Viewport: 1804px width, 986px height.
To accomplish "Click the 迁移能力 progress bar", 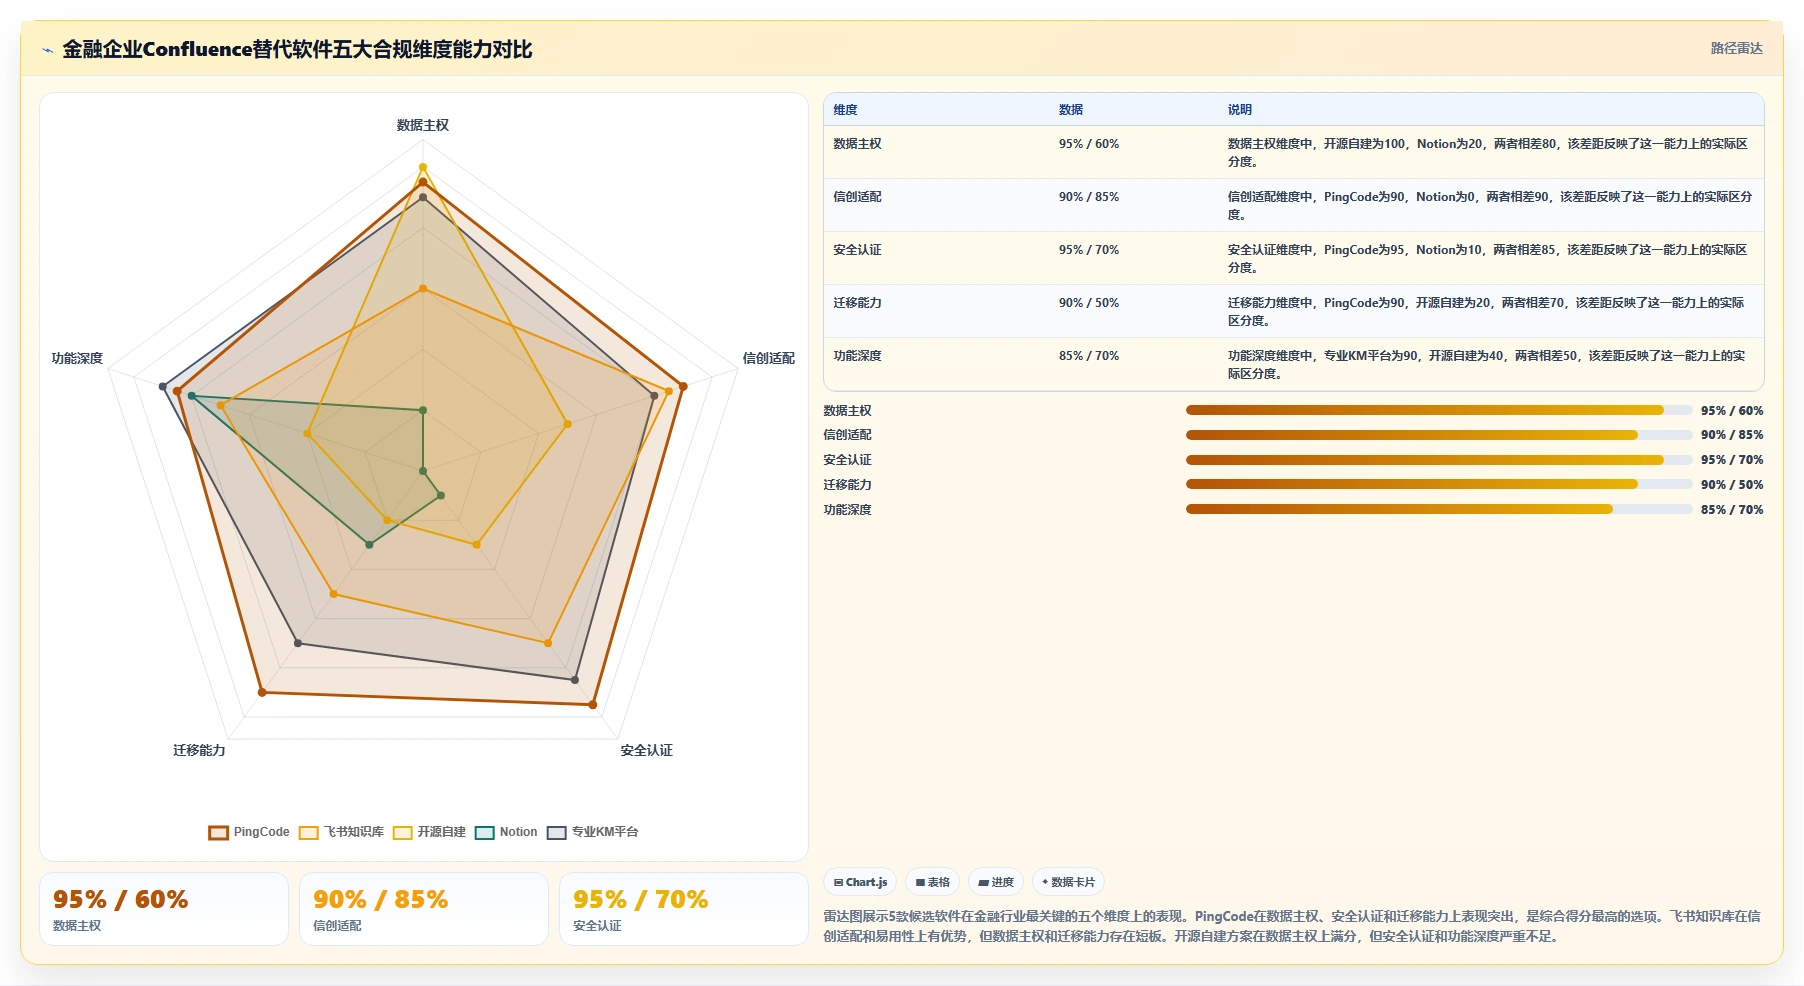I will coord(1439,484).
